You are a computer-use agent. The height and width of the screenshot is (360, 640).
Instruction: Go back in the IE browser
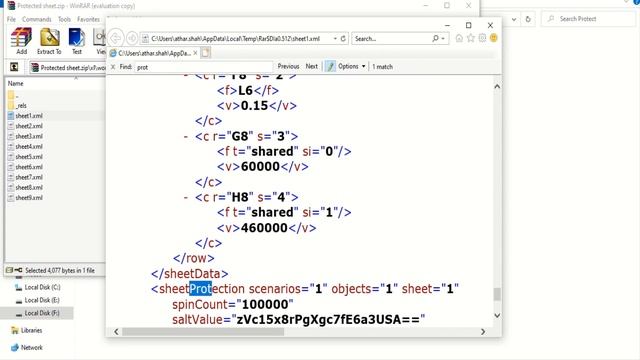(116, 38)
